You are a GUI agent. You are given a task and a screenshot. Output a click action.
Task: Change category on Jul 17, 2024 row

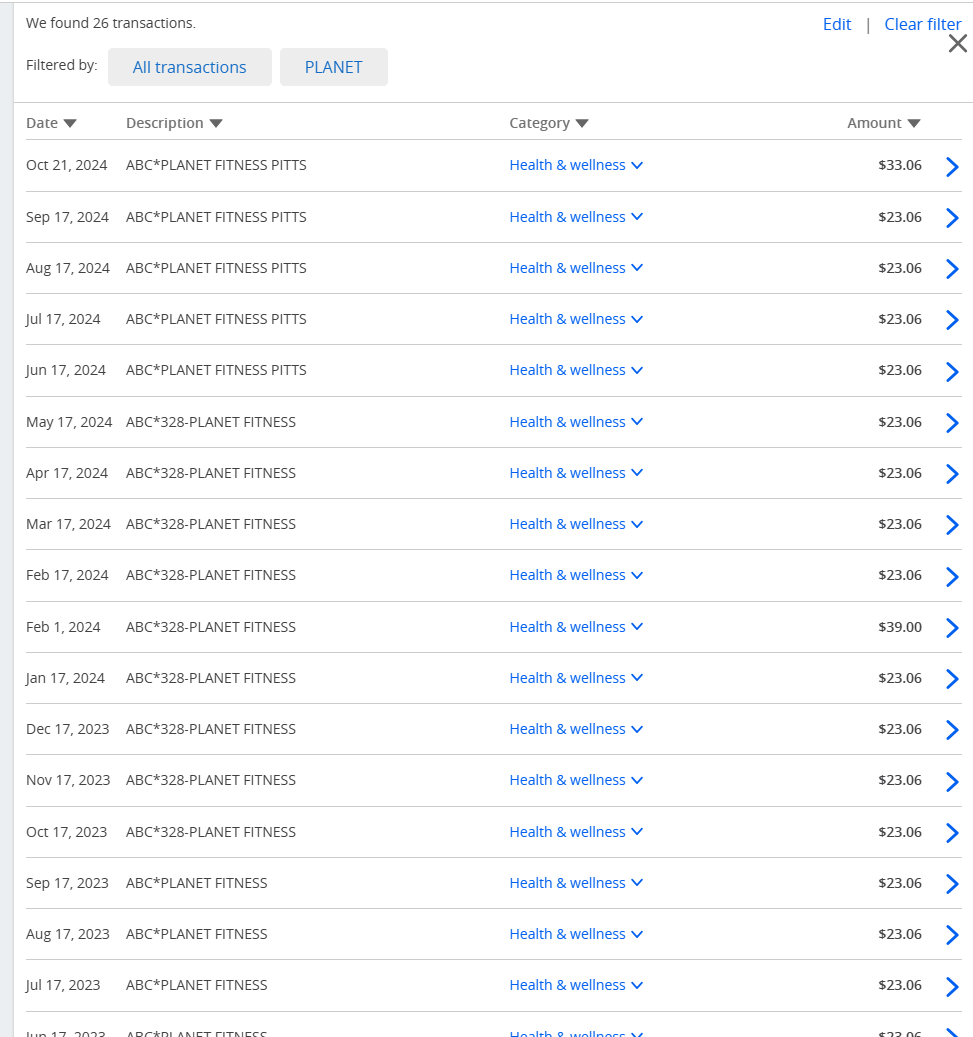click(576, 319)
